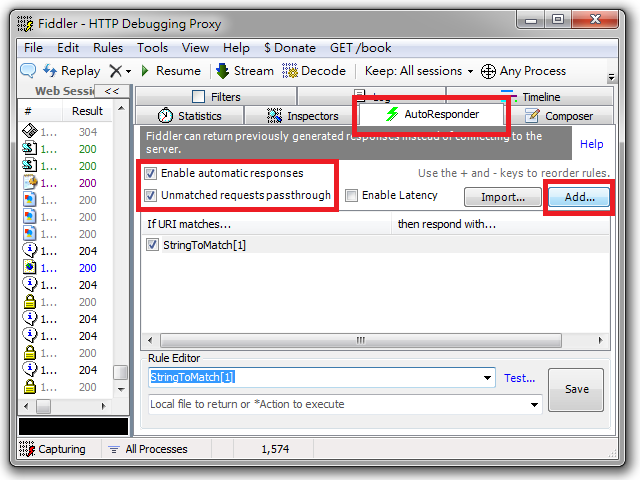The image size is (640, 480).
Task: Uncheck Unmatched requests passthrough
Action: [151, 196]
